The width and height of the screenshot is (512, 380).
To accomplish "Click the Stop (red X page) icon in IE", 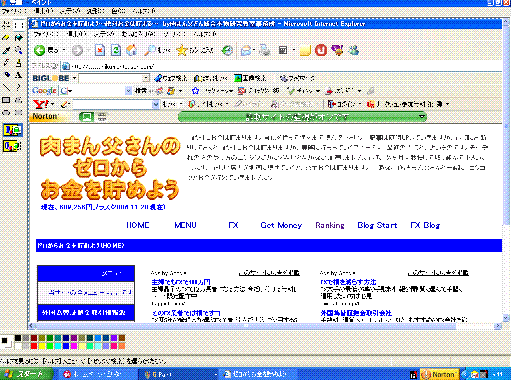I will (x=100, y=50).
